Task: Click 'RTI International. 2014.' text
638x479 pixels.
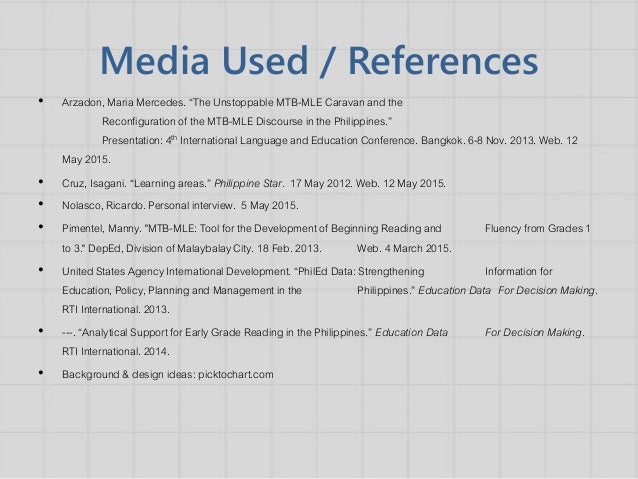Action: coord(116,351)
